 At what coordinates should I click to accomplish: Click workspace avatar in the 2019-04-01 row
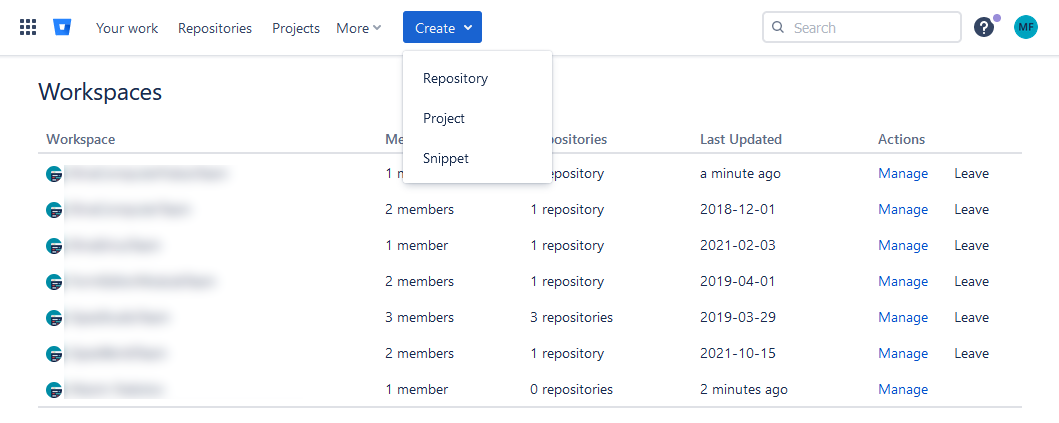54,281
